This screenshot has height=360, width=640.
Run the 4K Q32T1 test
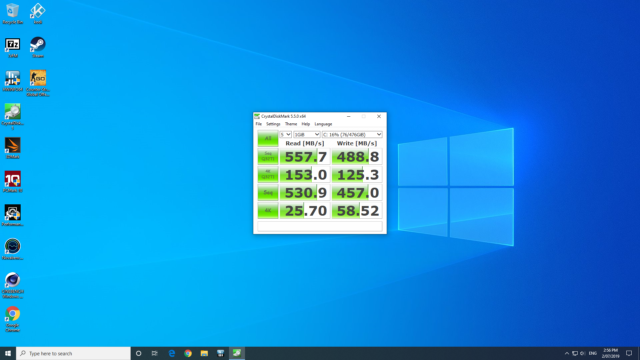(x=268, y=174)
